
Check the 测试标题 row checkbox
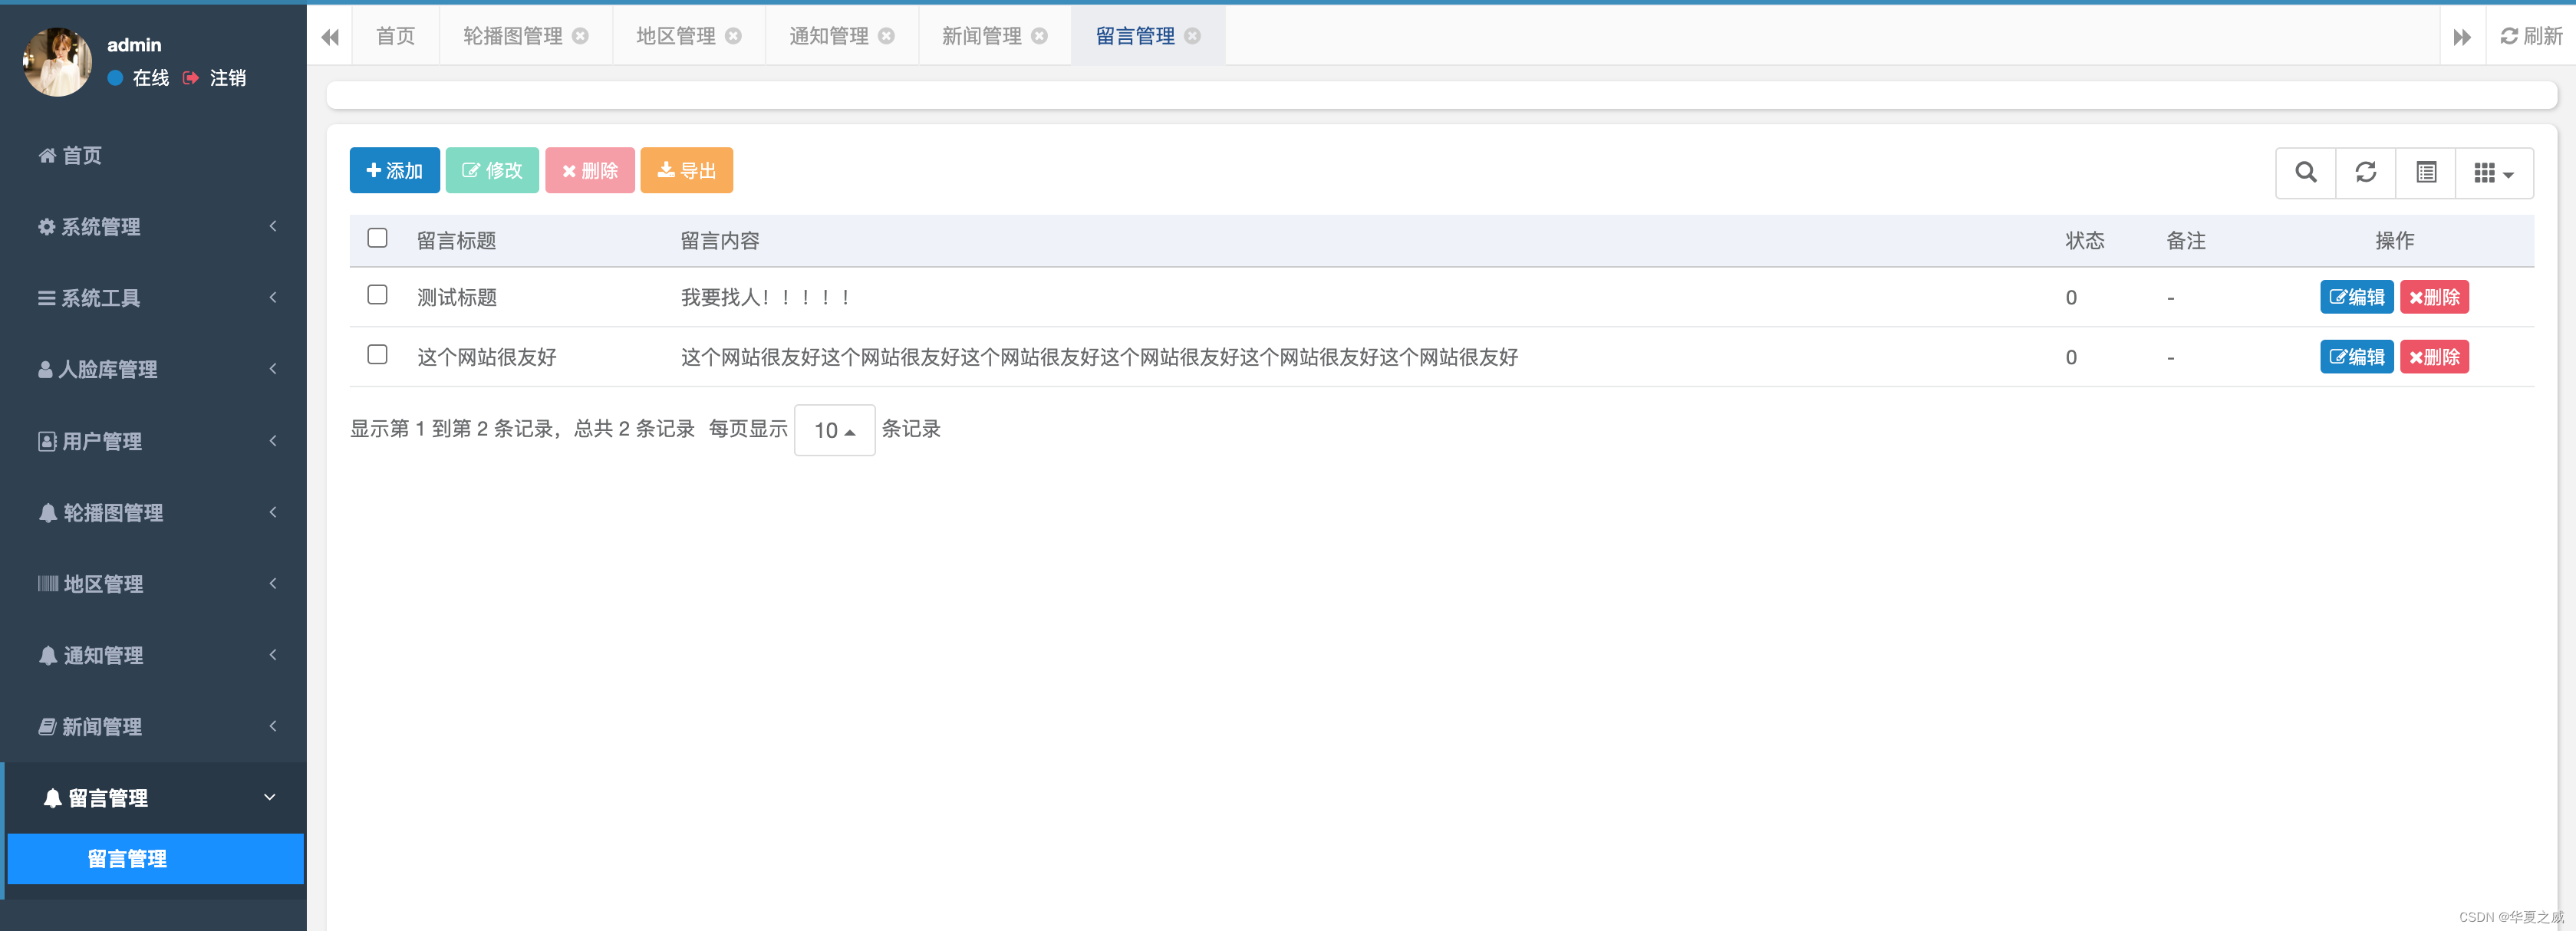click(377, 295)
